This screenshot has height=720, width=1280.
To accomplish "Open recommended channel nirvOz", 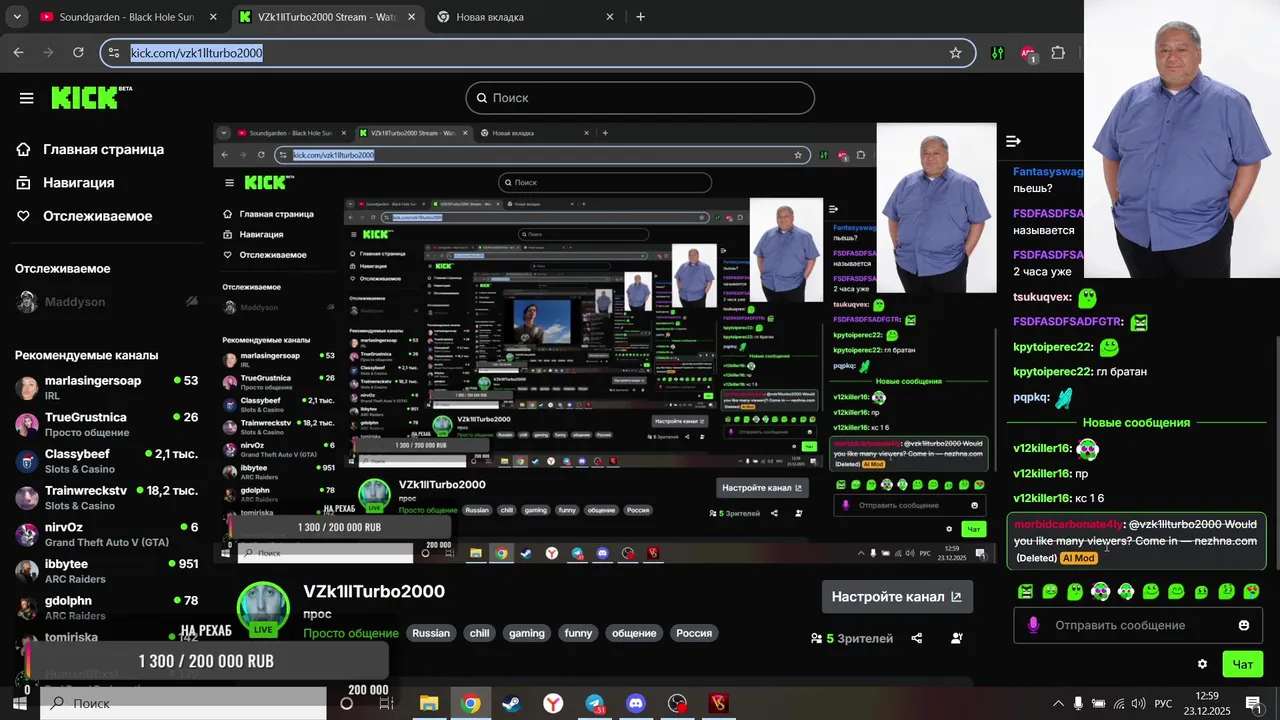I will click(106, 534).
